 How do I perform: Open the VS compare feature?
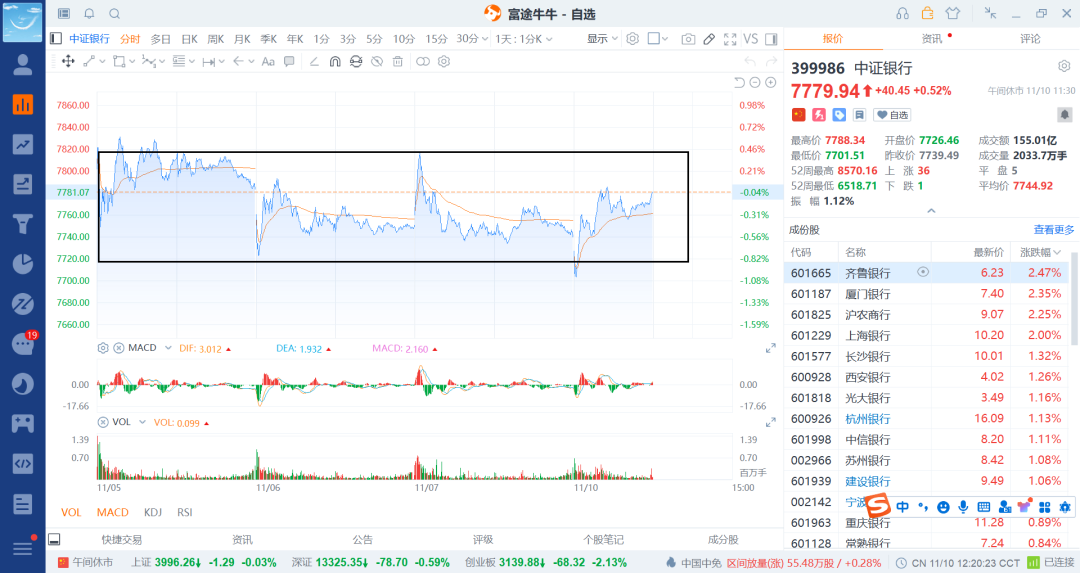point(751,39)
